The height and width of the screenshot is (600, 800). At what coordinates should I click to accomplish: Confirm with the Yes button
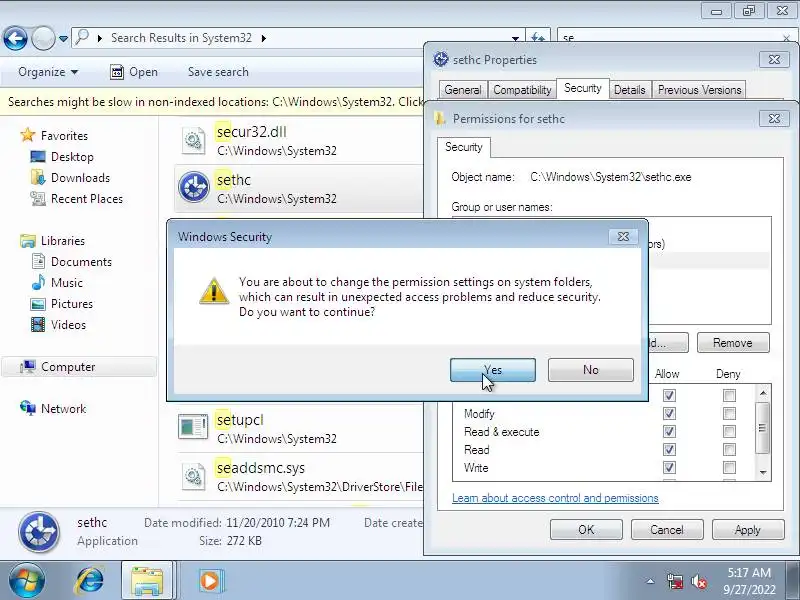[x=492, y=370]
